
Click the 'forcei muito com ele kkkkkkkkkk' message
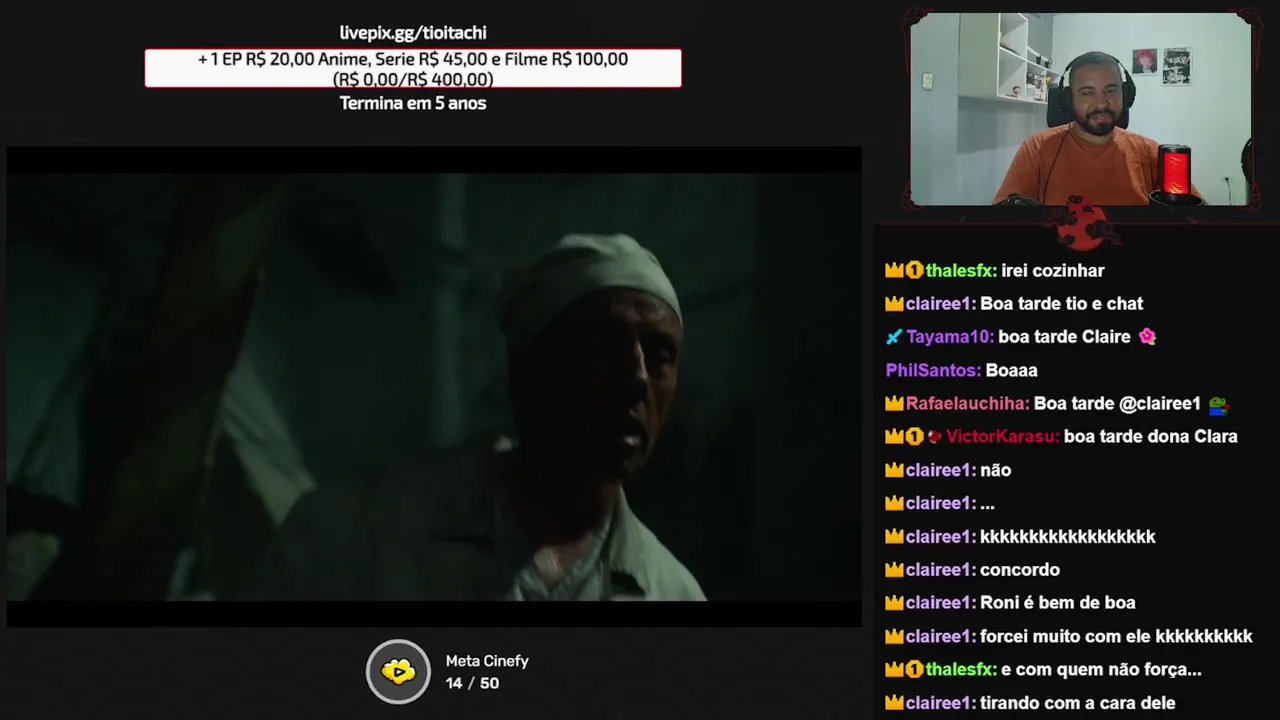click(1116, 637)
